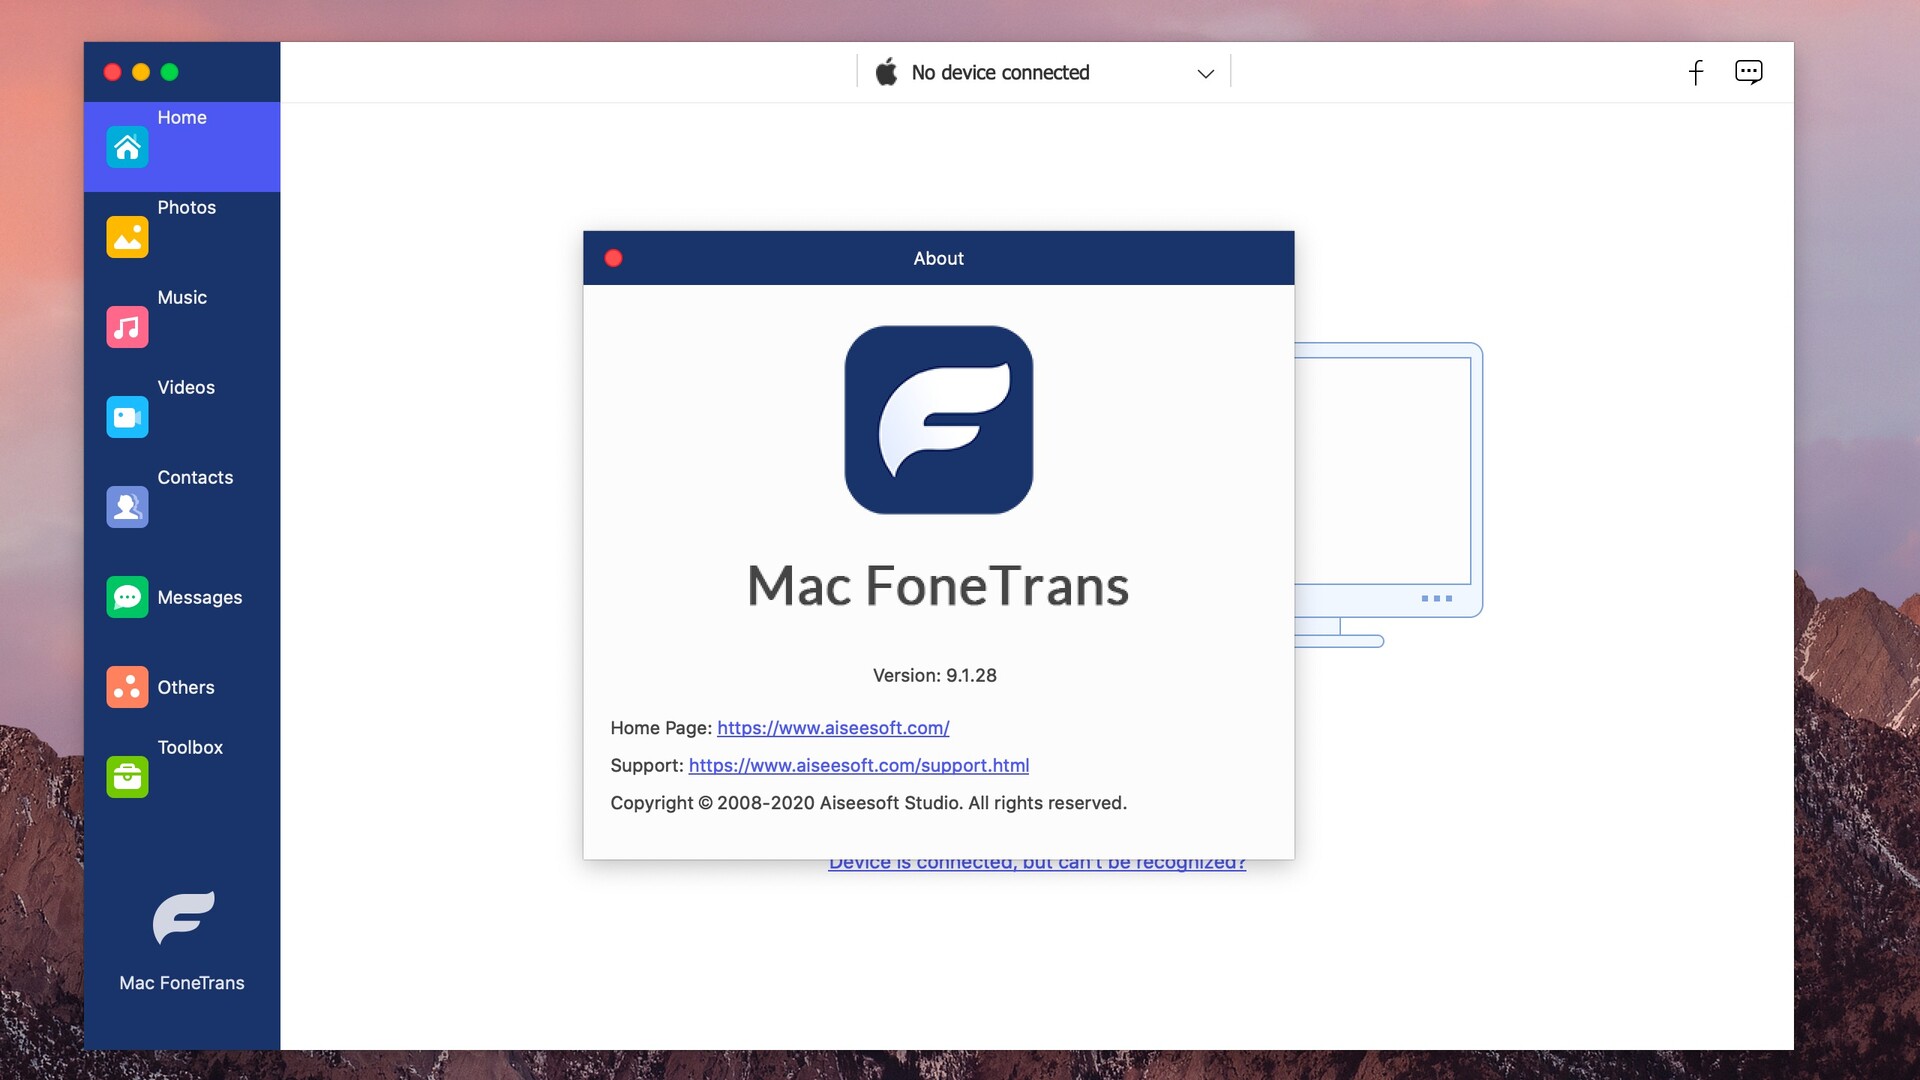Click the Apple device icon in selector
Viewport: 1920px width, 1080px height.
886,72
